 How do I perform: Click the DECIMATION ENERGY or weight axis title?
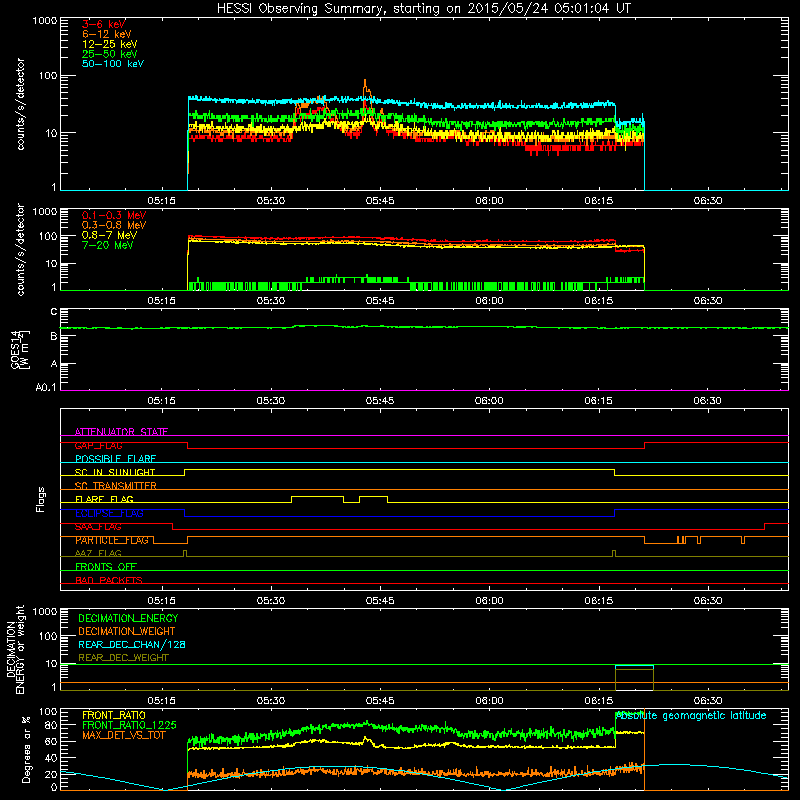pyautogui.click(x=15, y=650)
